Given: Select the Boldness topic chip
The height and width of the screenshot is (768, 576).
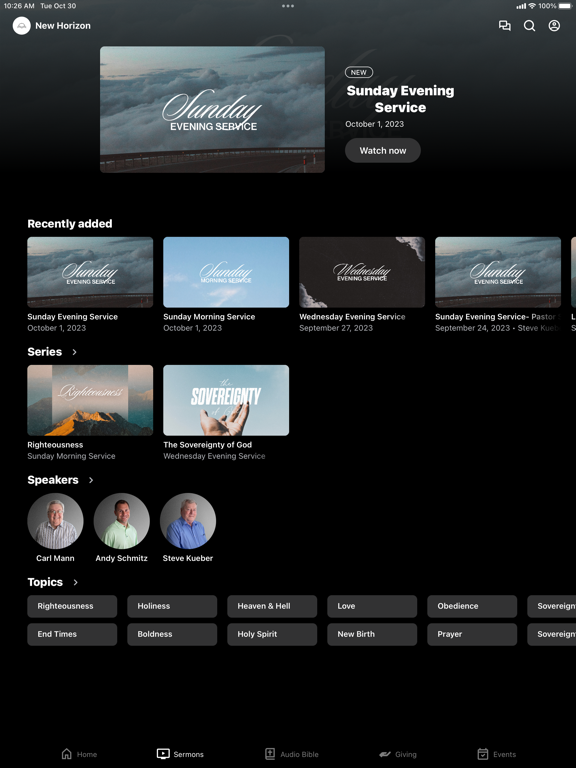Looking at the screenshot, I should click(x=172, y=634).
